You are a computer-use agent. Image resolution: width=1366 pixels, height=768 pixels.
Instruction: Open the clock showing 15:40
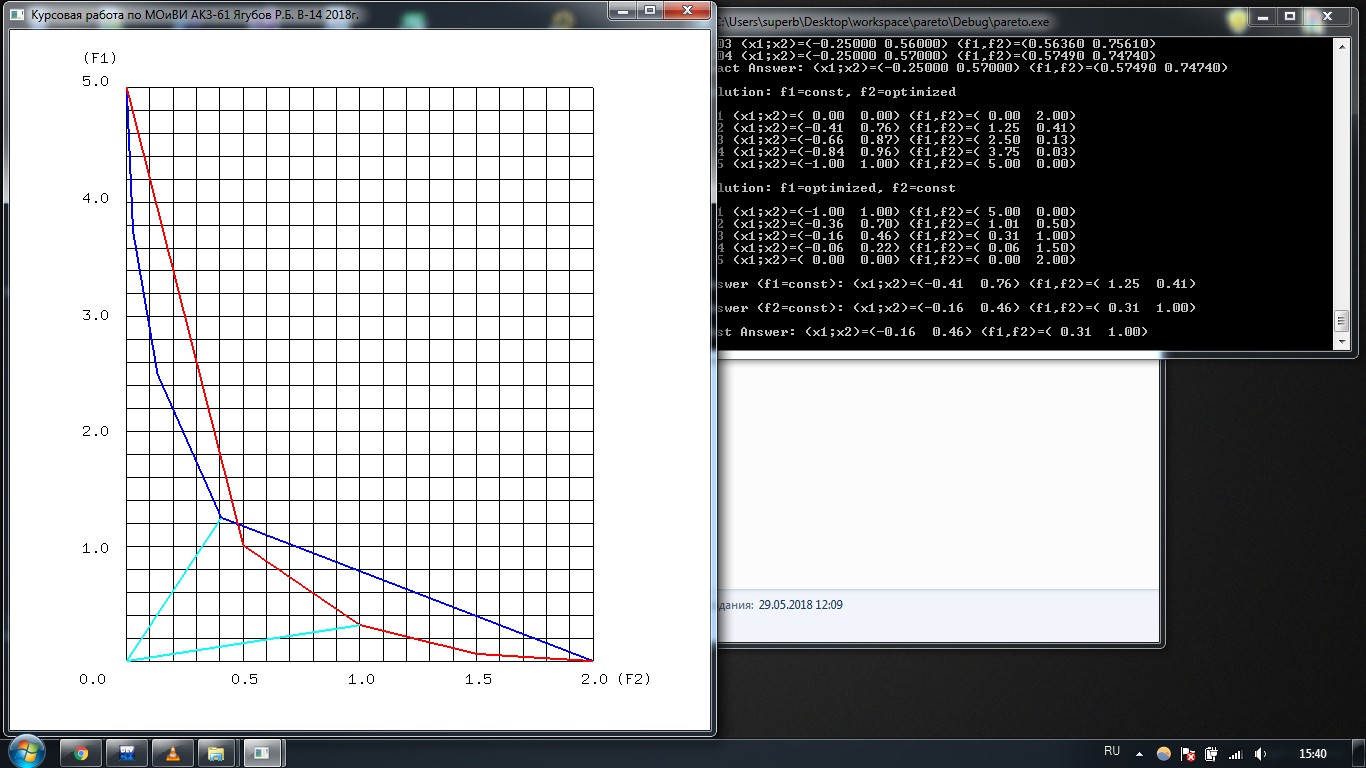pyautogui.click(x=1312, y=754)
